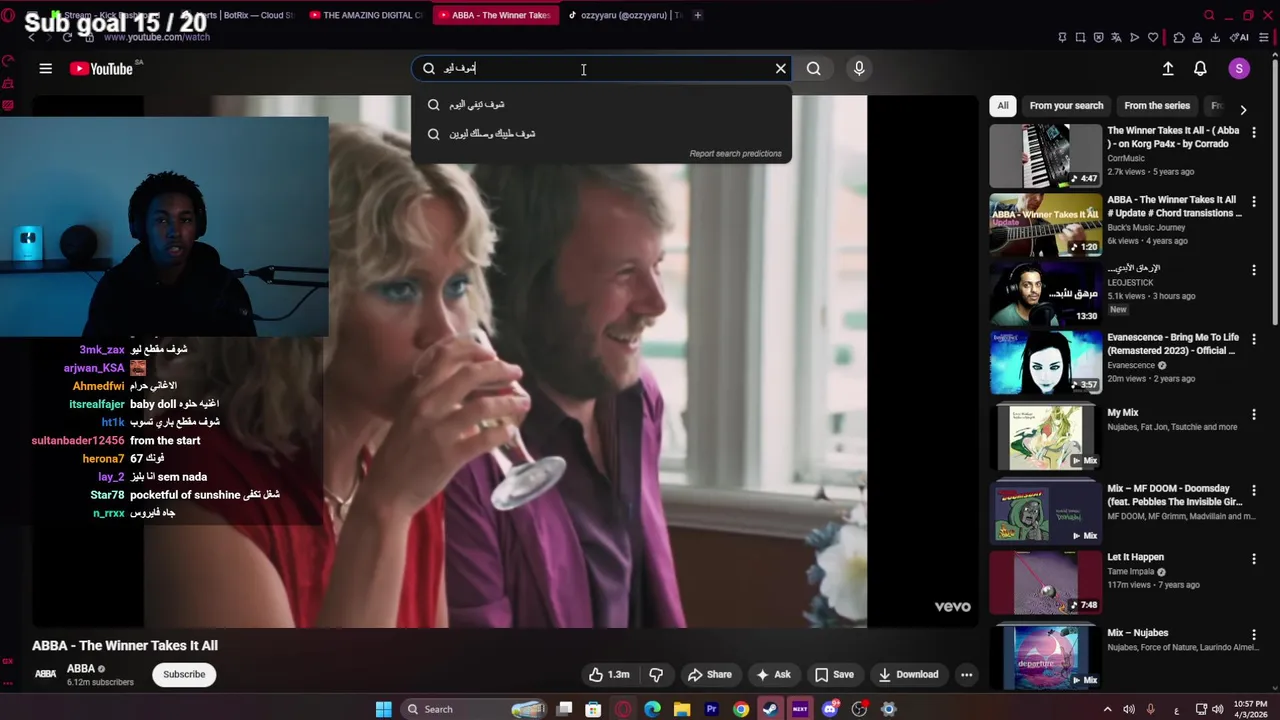Like the video with thumbs up

[x=609, y=675]
